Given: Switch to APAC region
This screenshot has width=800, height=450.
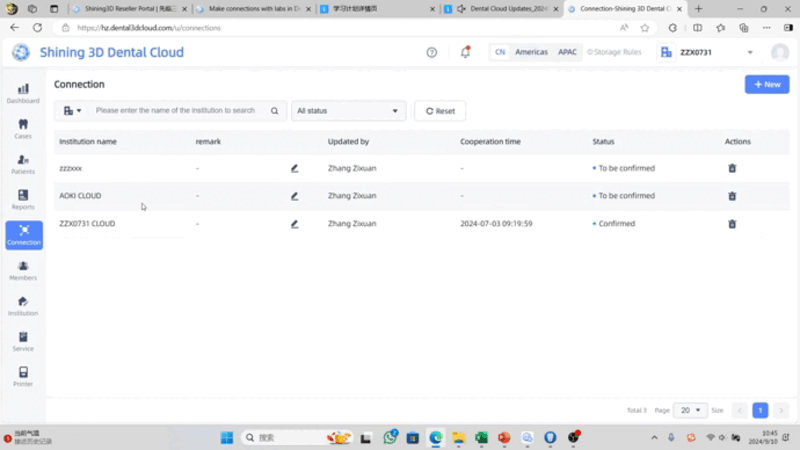Looking at the screenshot, I should (x=567, y=52).
